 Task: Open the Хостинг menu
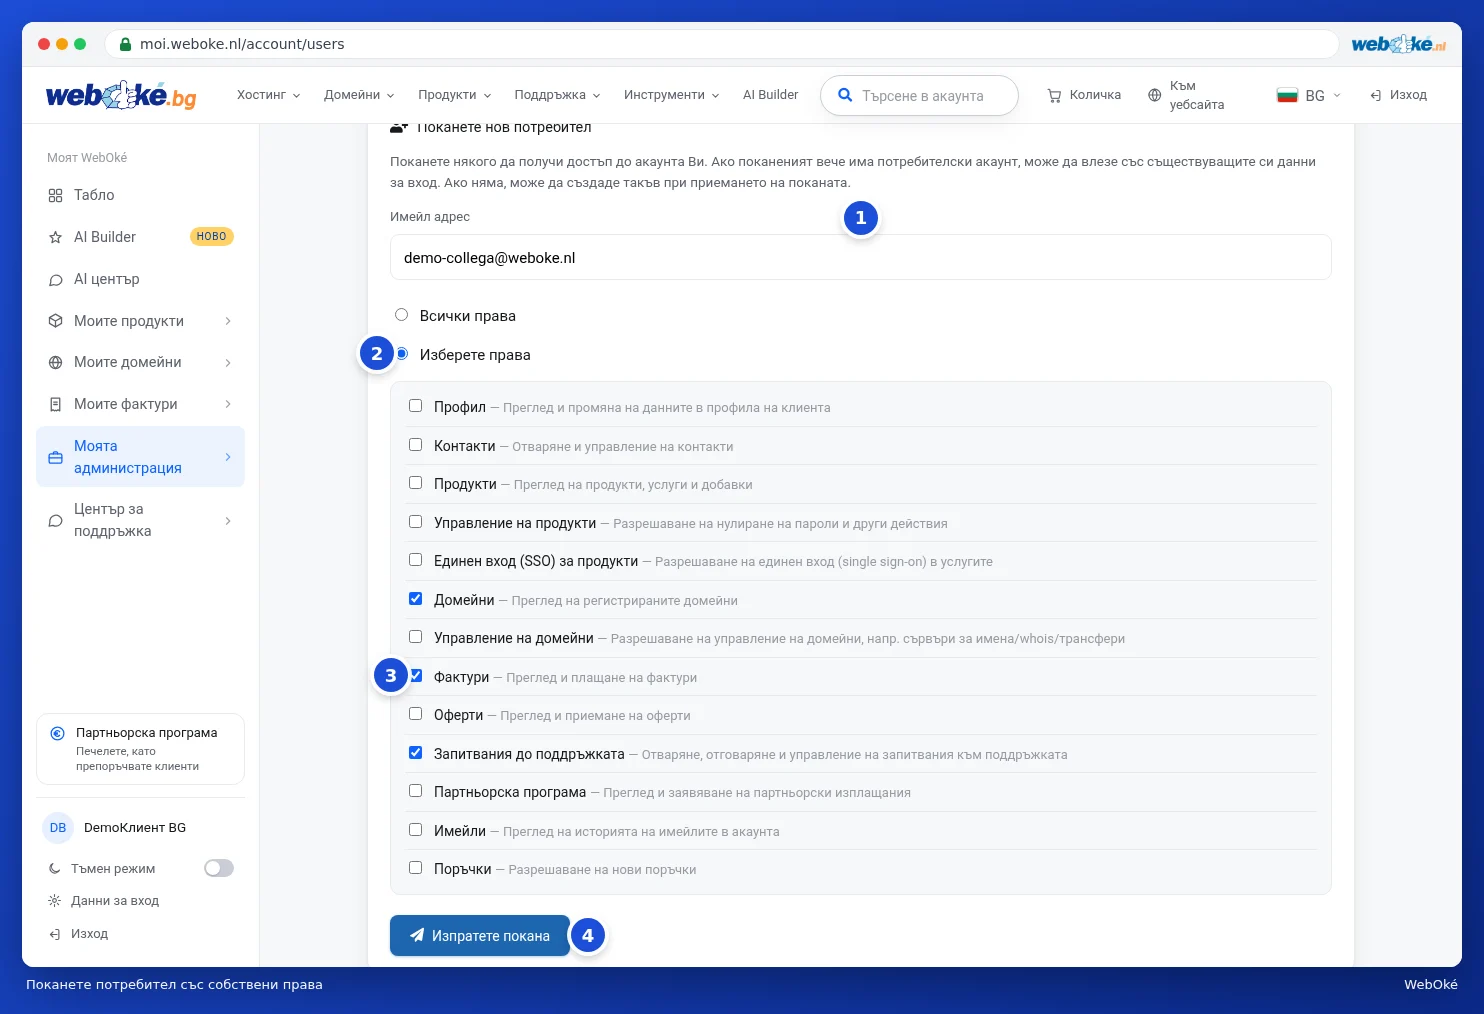pyautogui.click(x=268, y=95)
